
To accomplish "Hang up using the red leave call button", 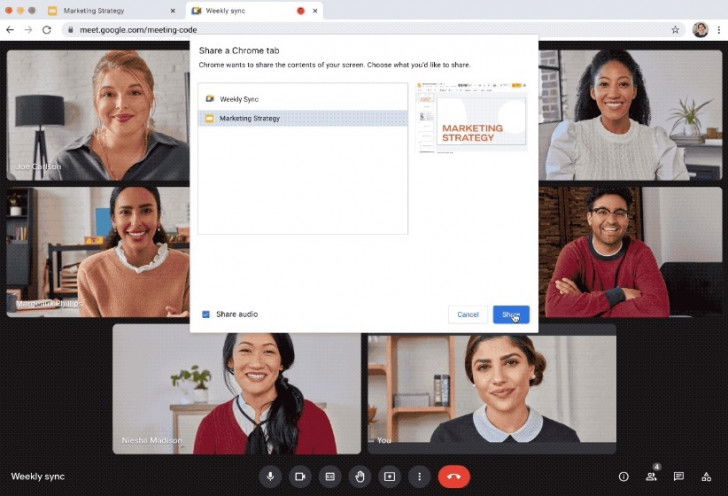I will [453, 476].
